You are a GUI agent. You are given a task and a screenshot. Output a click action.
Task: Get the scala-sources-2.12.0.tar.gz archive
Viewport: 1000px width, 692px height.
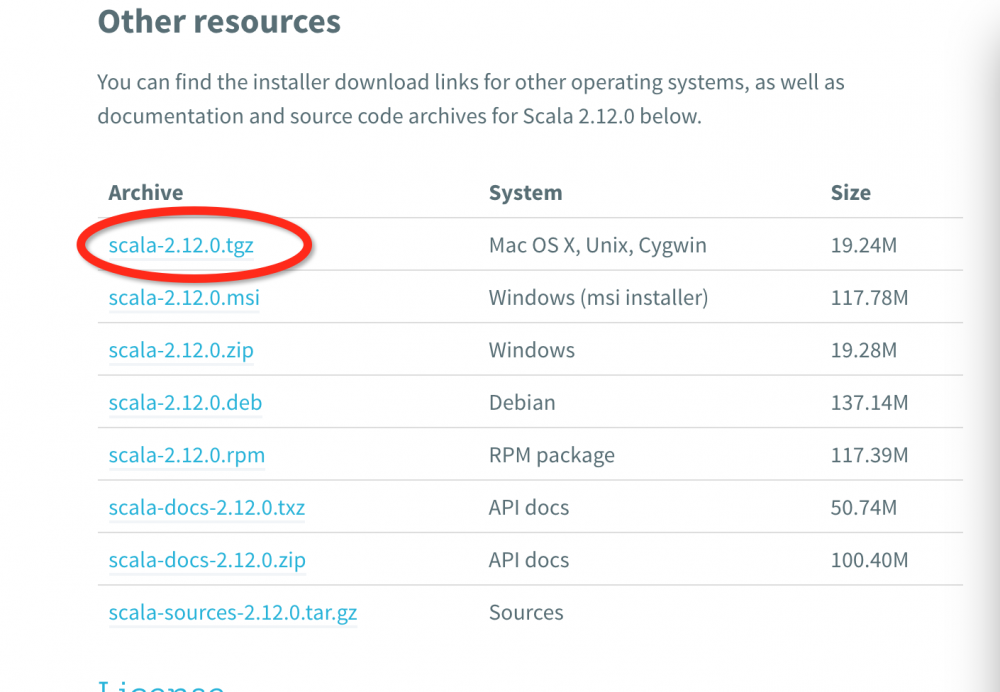coord(232,613)
